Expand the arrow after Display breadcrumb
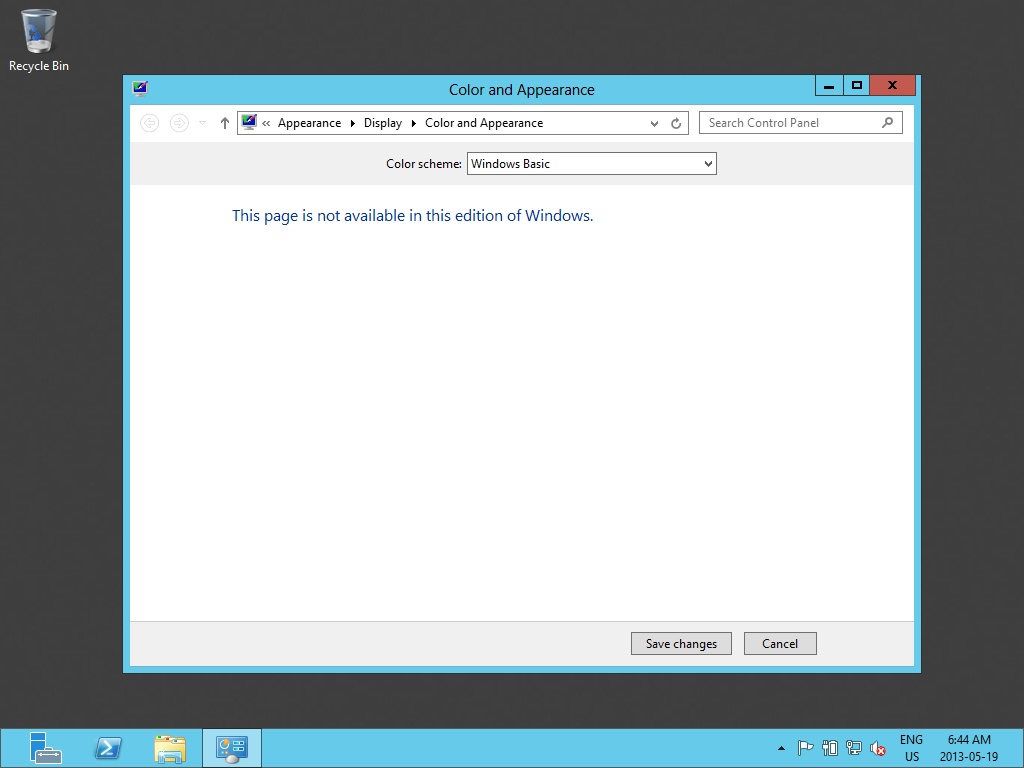This screenshot has width=1024, height=768. click(x=414, y=123)
